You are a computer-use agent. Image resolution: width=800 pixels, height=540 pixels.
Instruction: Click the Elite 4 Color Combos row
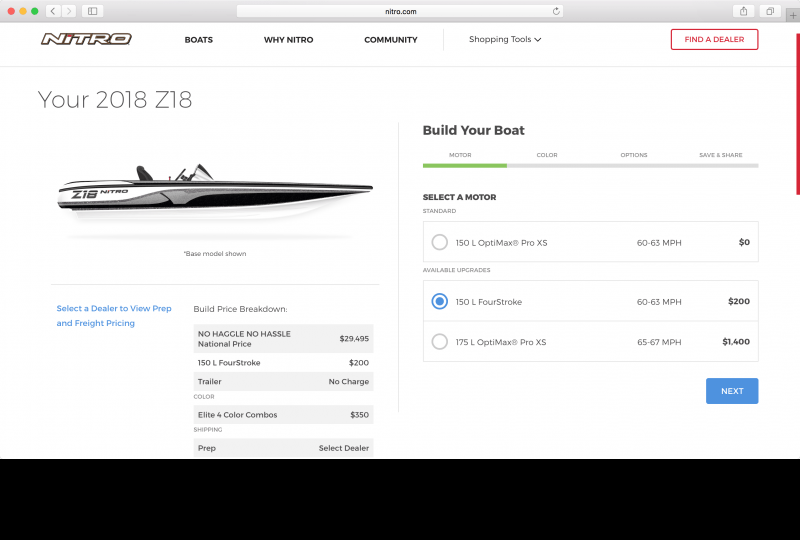point(283,414)
